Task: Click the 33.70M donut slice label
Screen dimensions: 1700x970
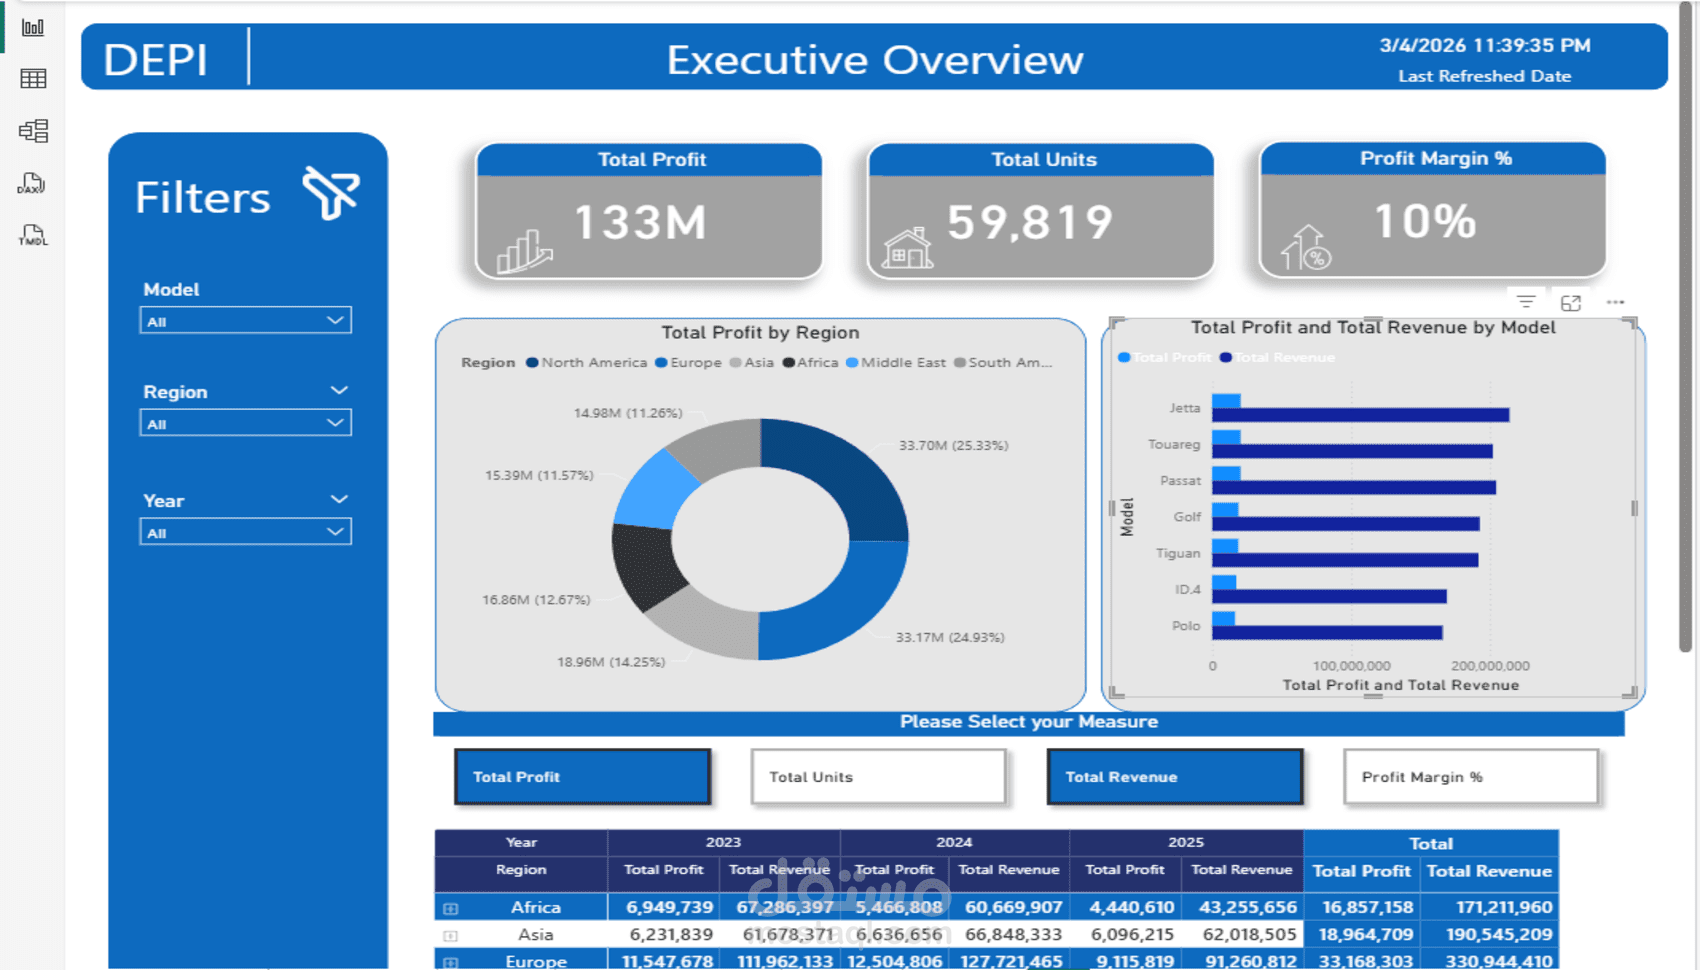Action: coord(953,446)
